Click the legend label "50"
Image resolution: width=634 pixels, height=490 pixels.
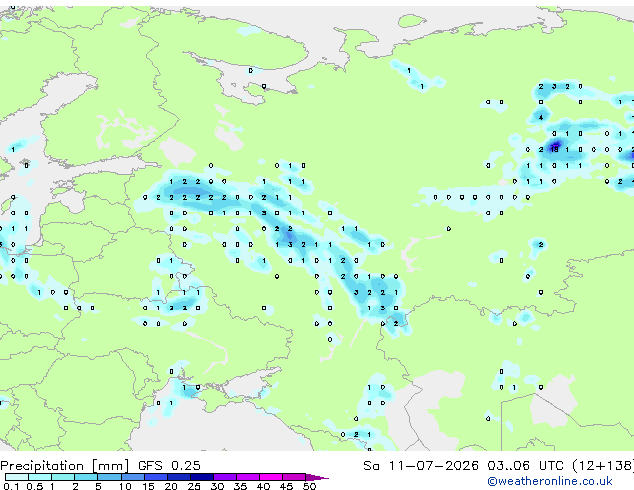tap(310, 486)
